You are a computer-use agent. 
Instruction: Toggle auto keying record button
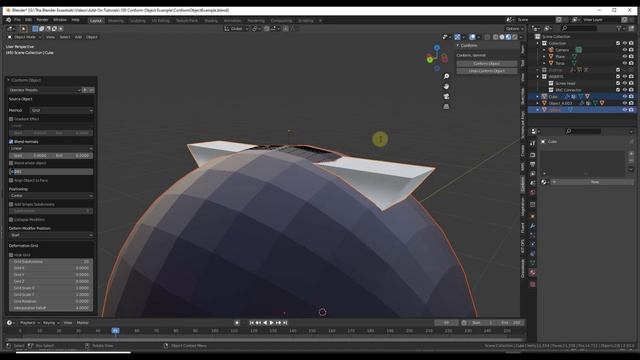tap(237, 323)
